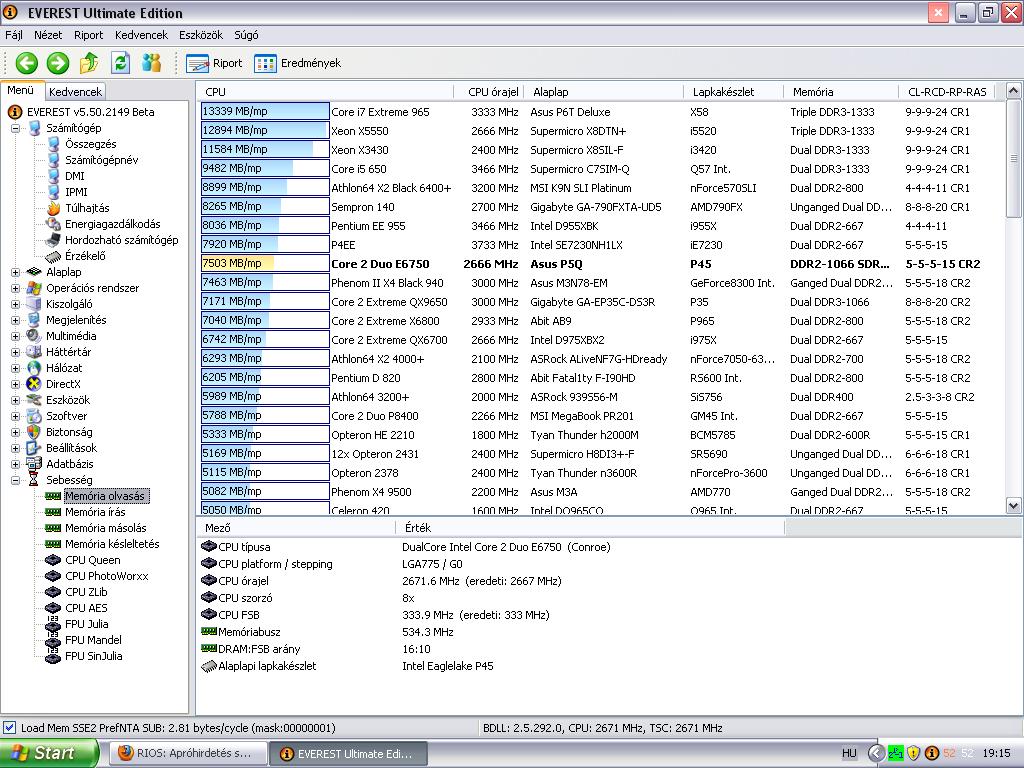Expand the Megjelenítés tree node
The width and height of the screenshot is (1024, 768).
(x=15, y=320)
